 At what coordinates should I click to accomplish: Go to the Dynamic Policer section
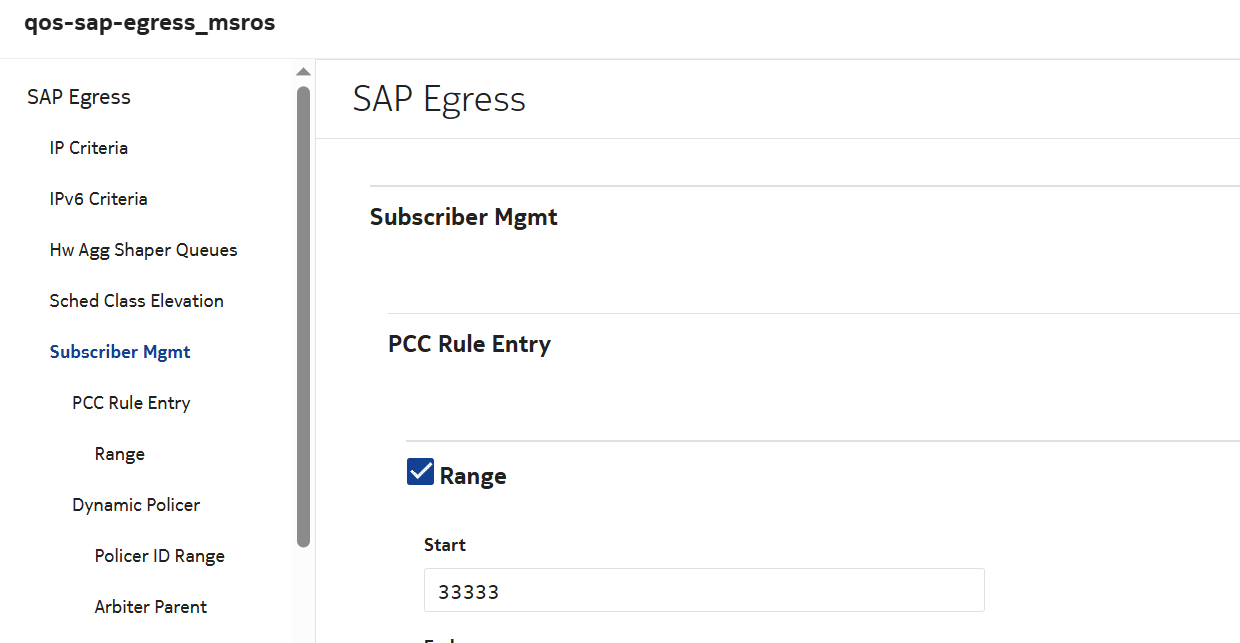pyautogui.click(x=136, y=505)
